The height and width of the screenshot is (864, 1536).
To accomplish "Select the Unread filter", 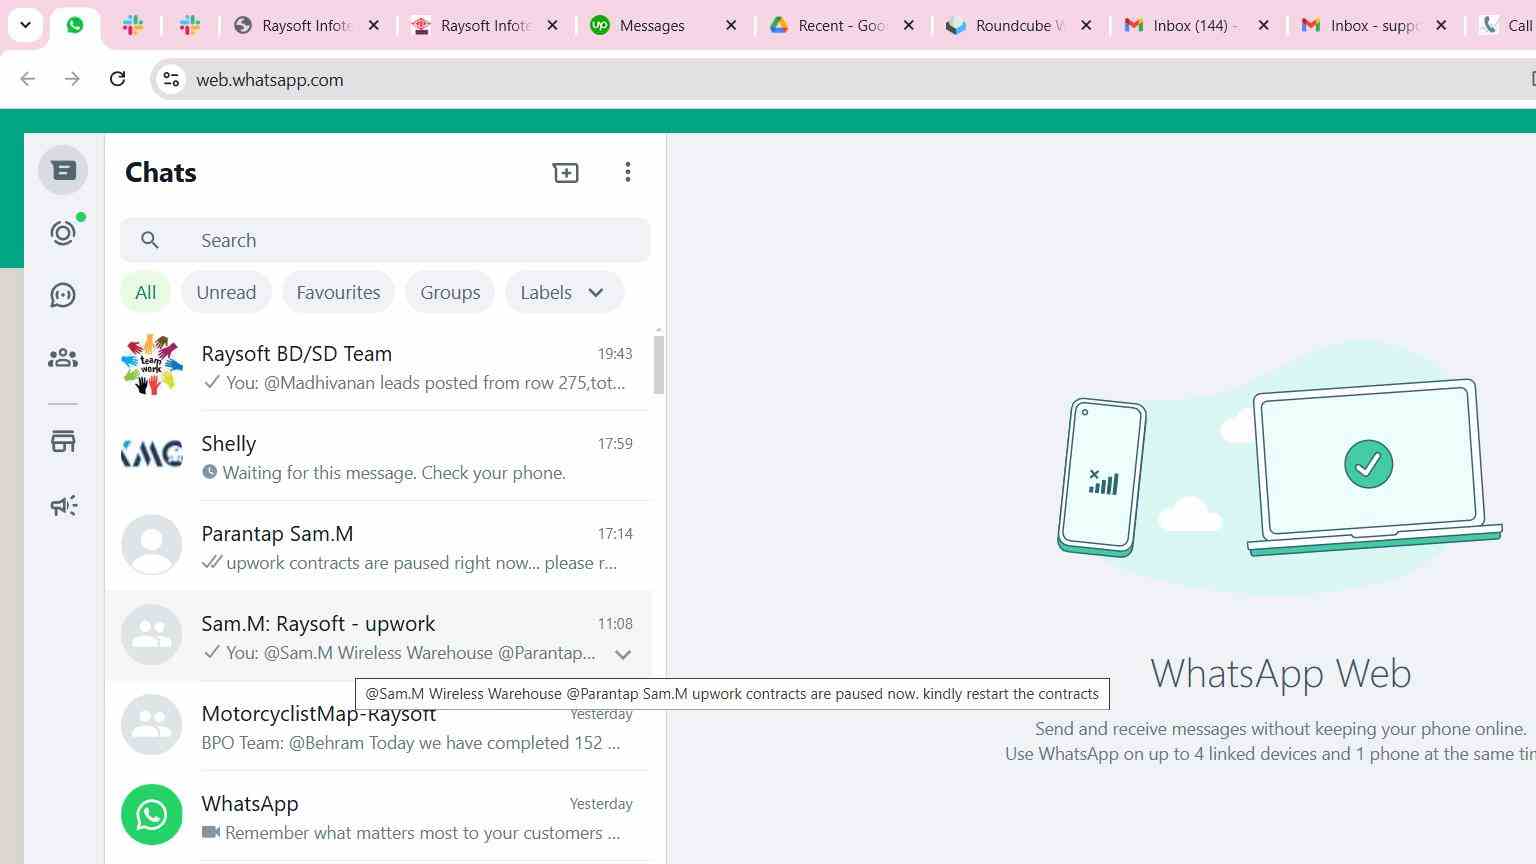I will [x=226, y=292].
